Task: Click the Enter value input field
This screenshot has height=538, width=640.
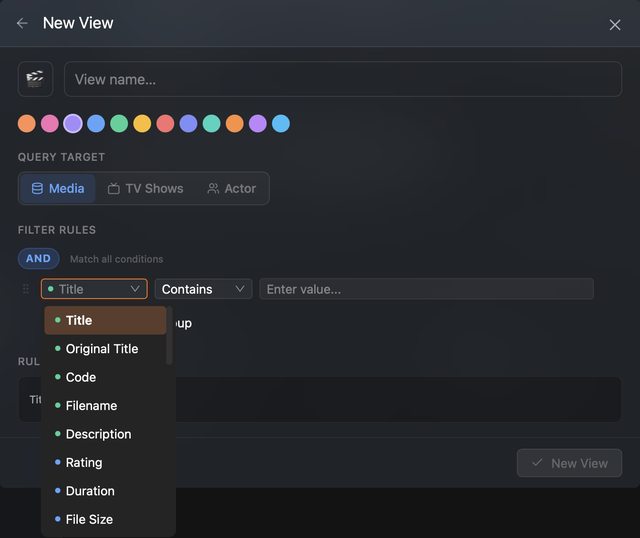Action: (427, 289)
